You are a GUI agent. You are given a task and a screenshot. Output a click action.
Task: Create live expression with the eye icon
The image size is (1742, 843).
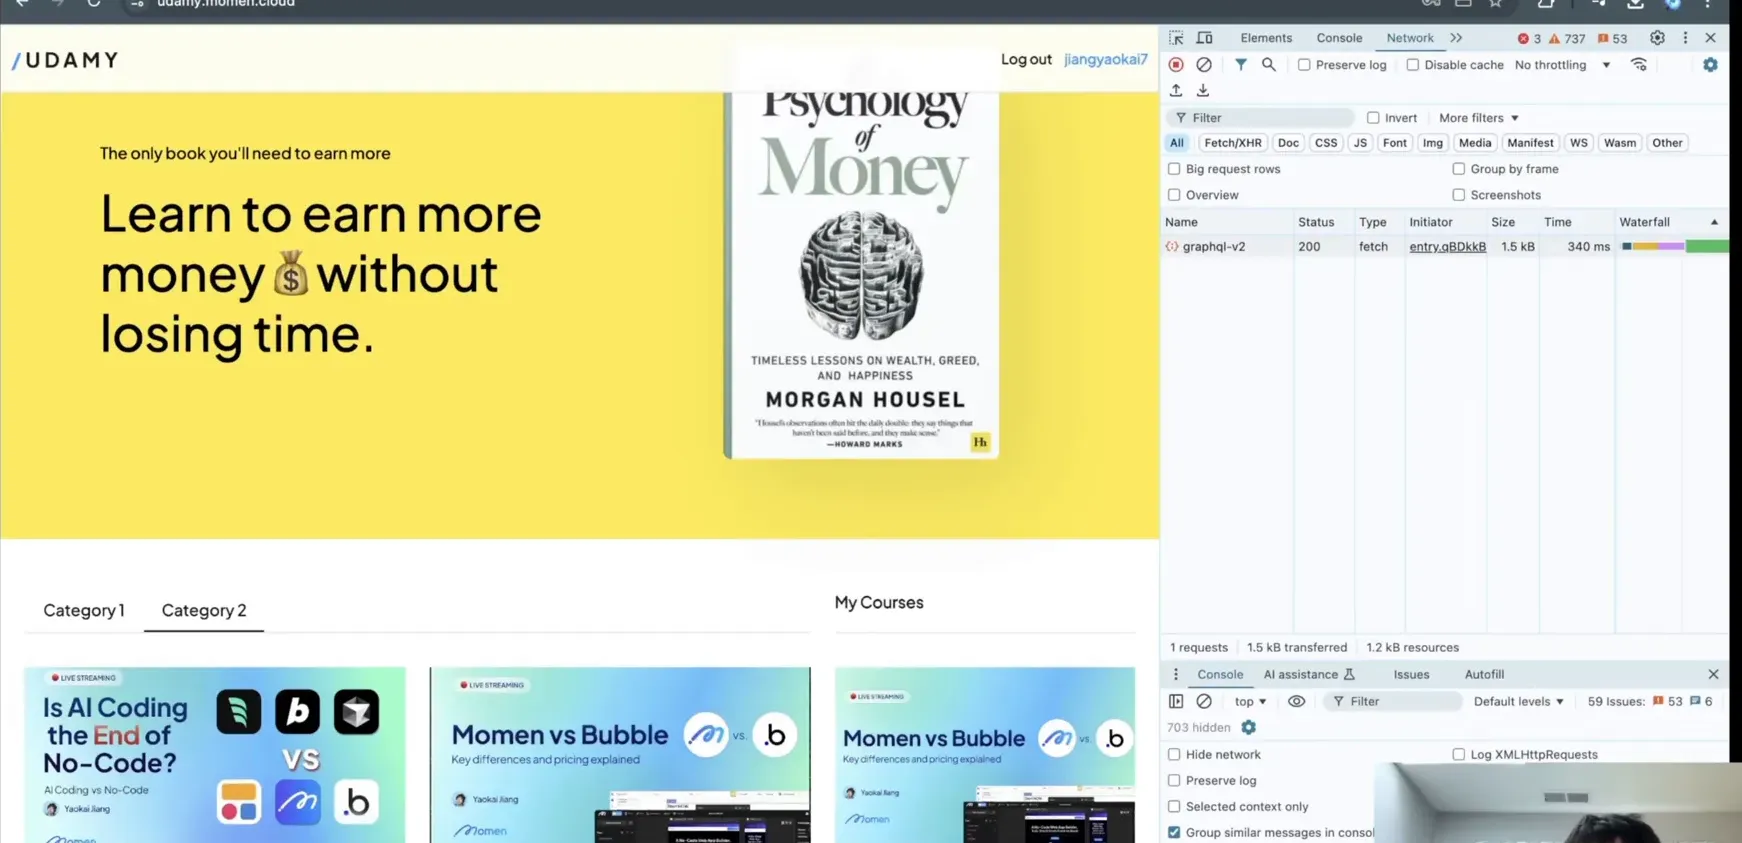(1296, 702)
